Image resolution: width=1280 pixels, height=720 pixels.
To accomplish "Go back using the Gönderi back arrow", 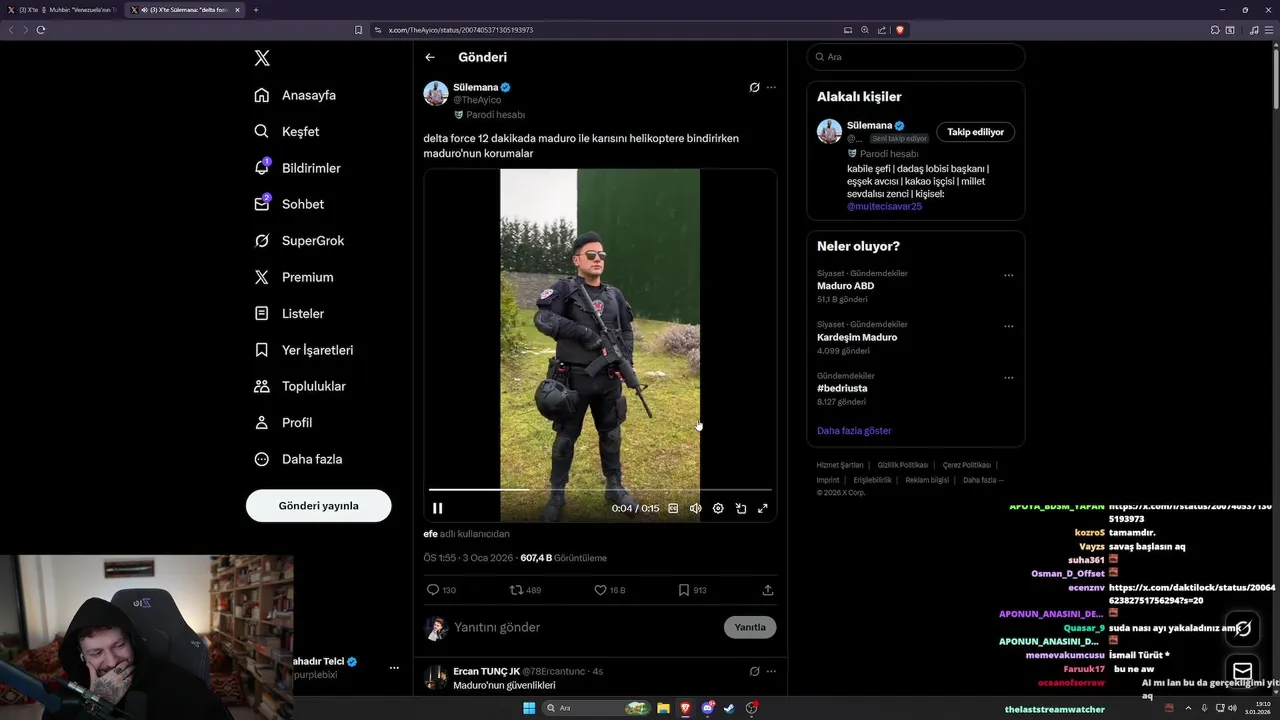I will click(430, 58).
